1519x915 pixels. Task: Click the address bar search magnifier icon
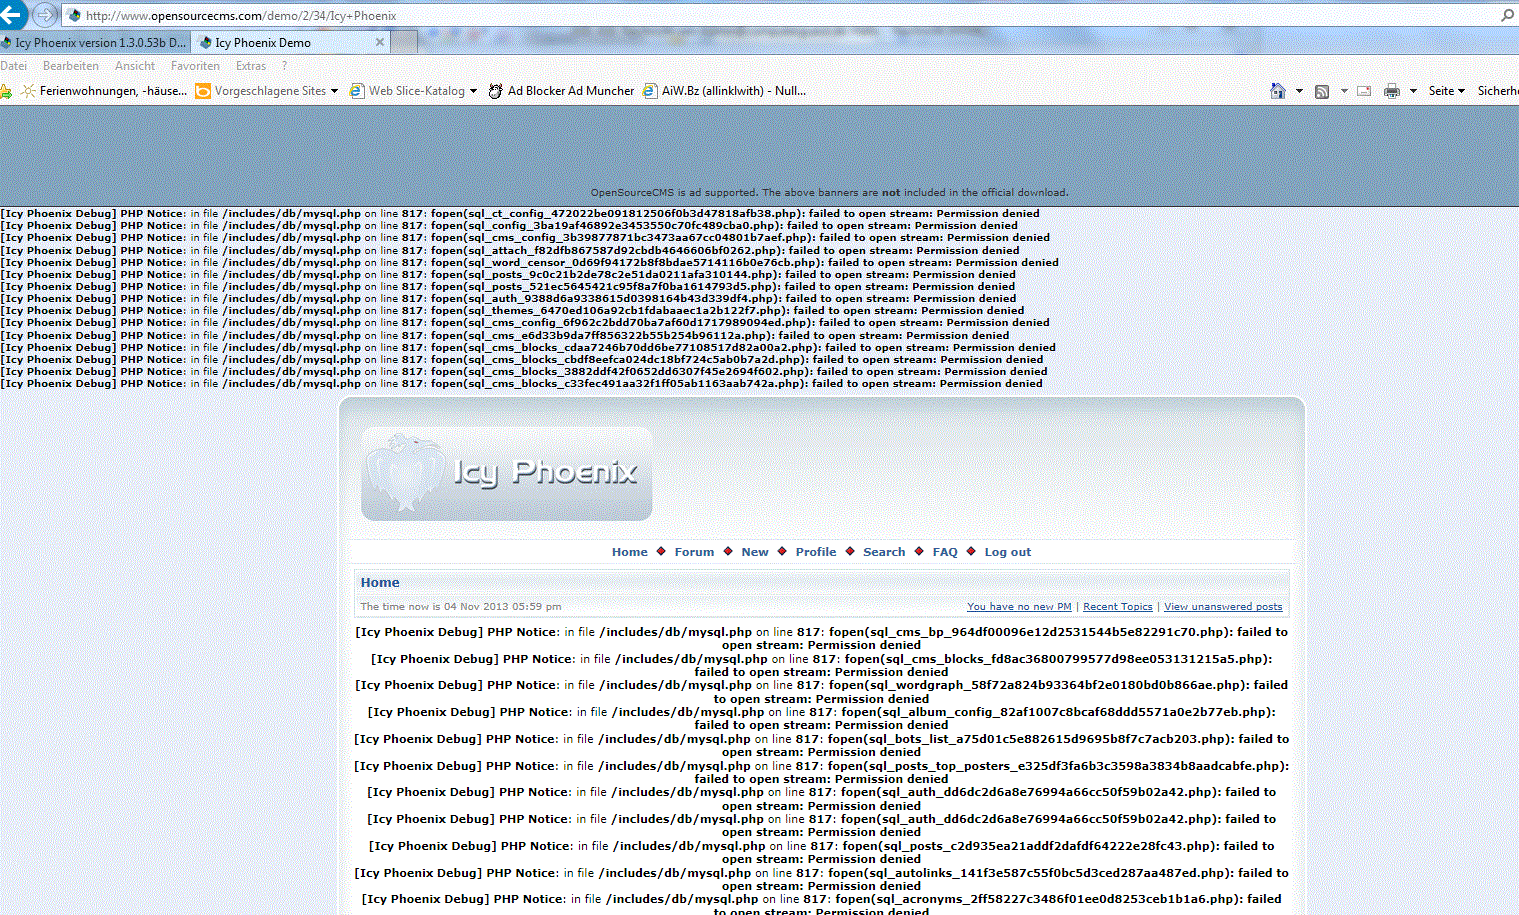point(1507,15)
